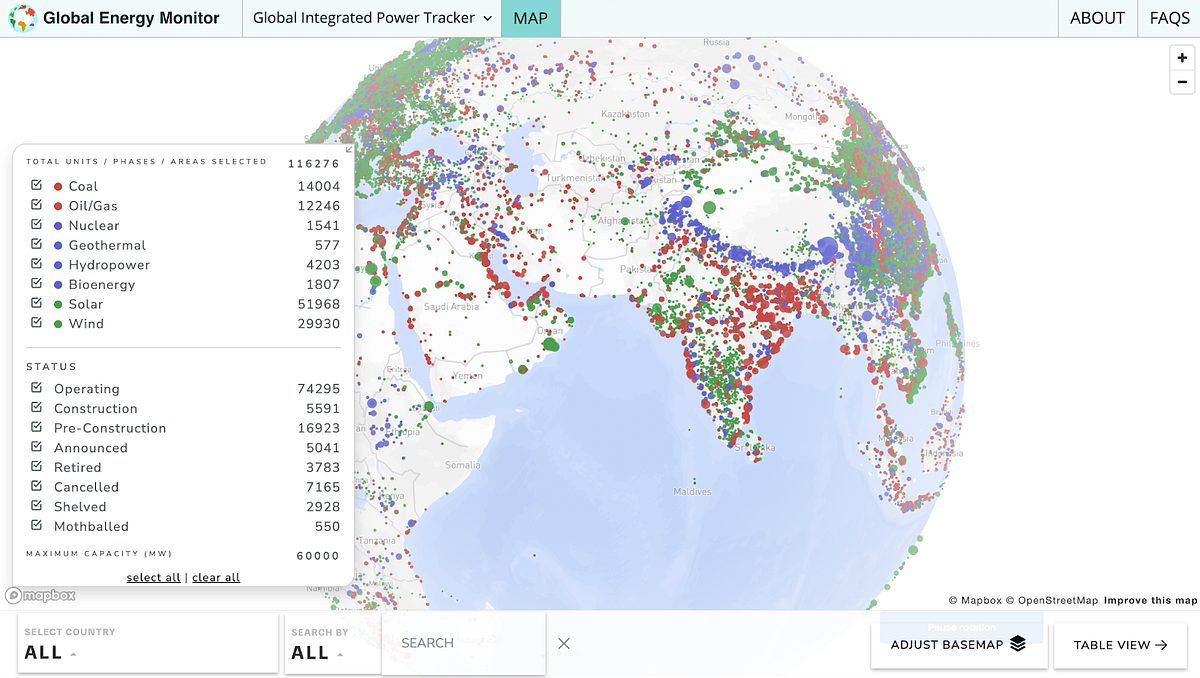
Task: Disable the Operating status filter
Action: pos(37,388)
